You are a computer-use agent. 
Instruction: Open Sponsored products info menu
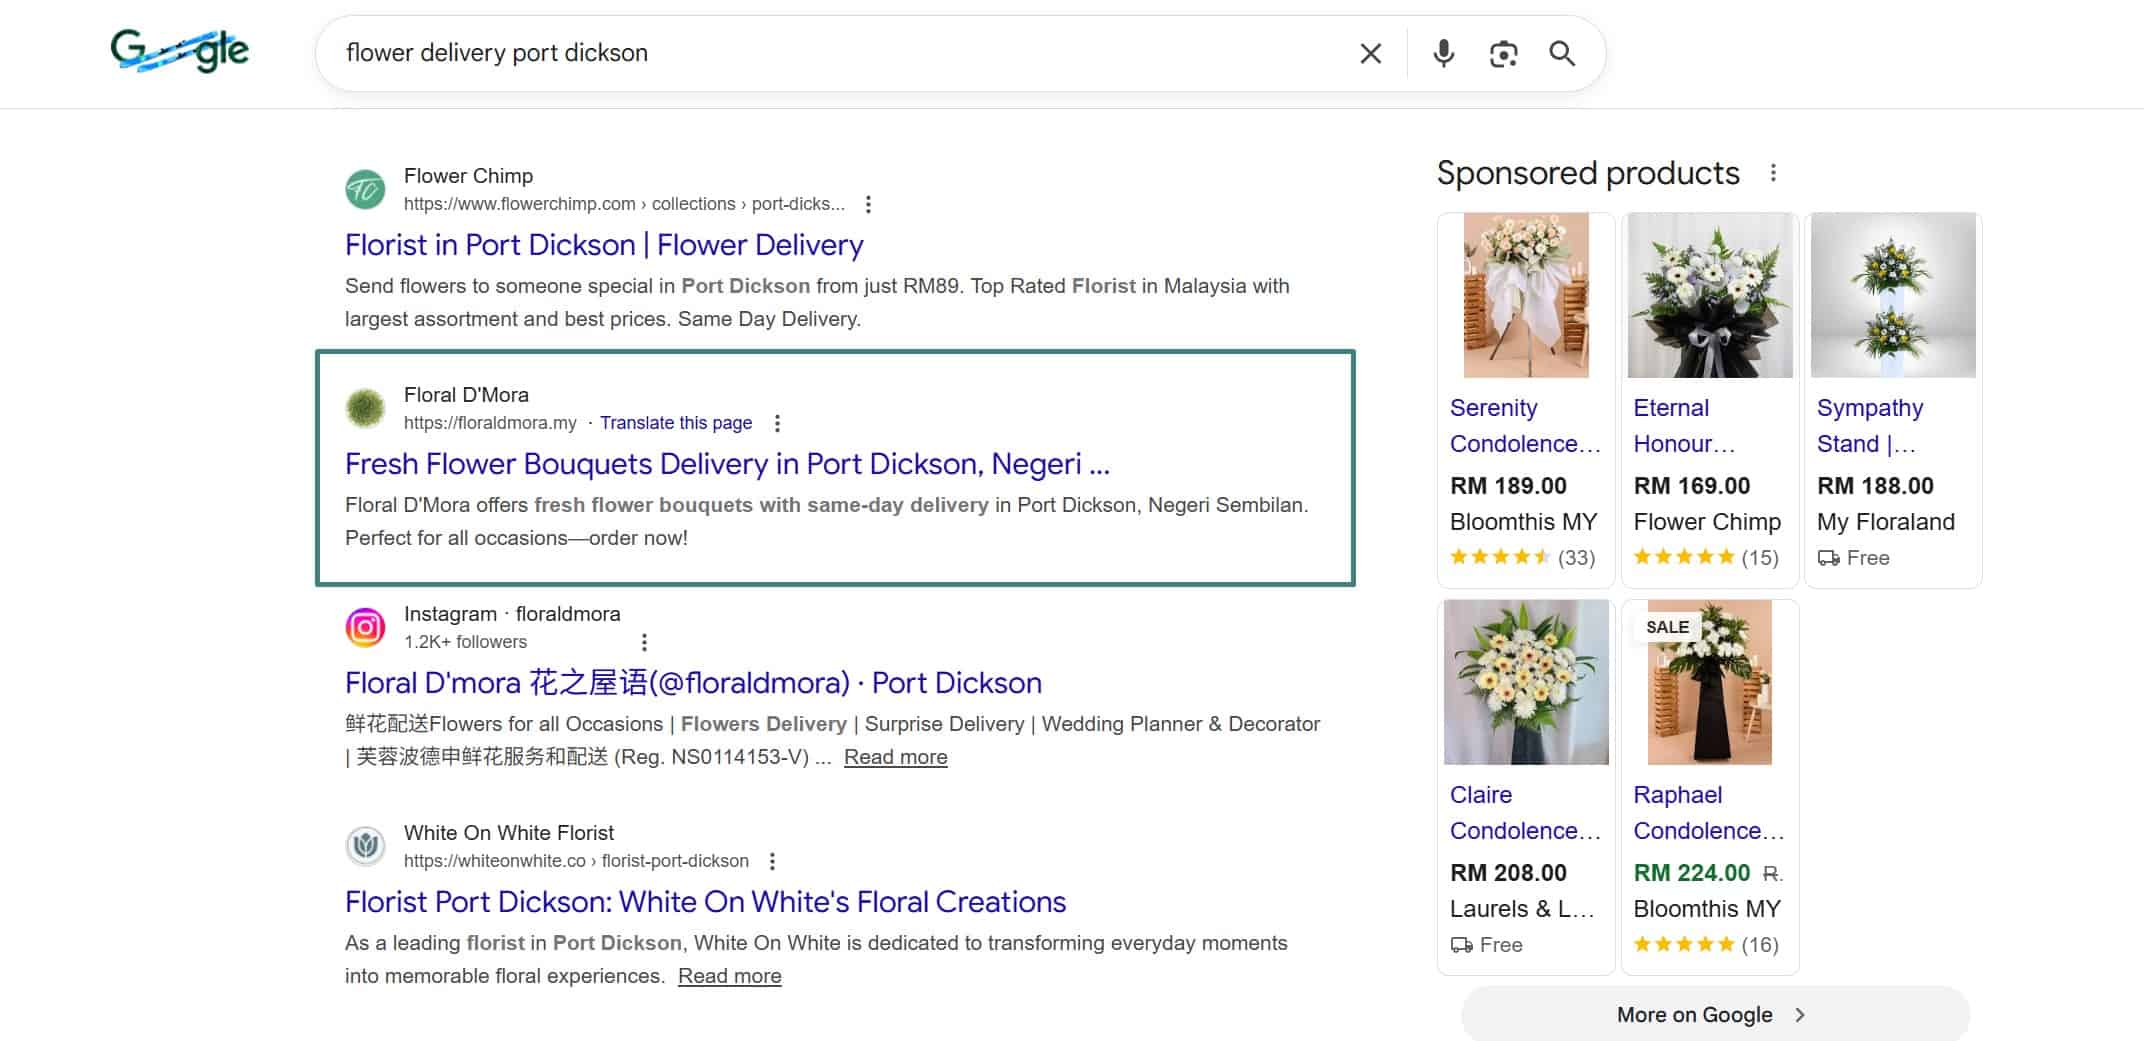coord(1773,173)
